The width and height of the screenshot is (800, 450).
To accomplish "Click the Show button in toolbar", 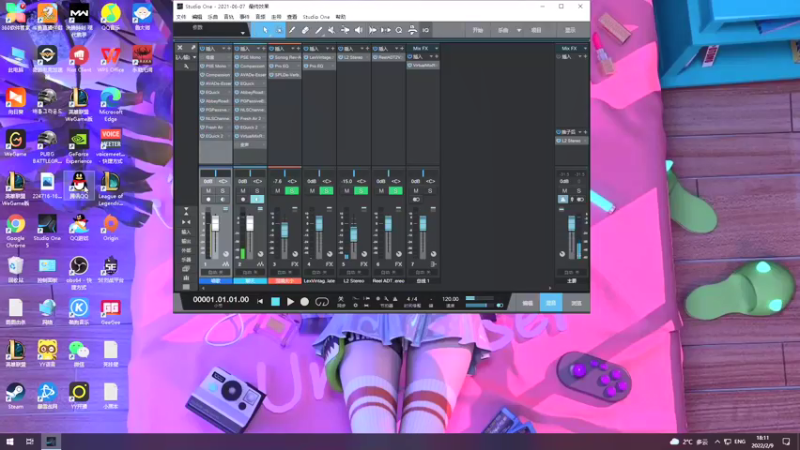I will (x=570, y=30).
